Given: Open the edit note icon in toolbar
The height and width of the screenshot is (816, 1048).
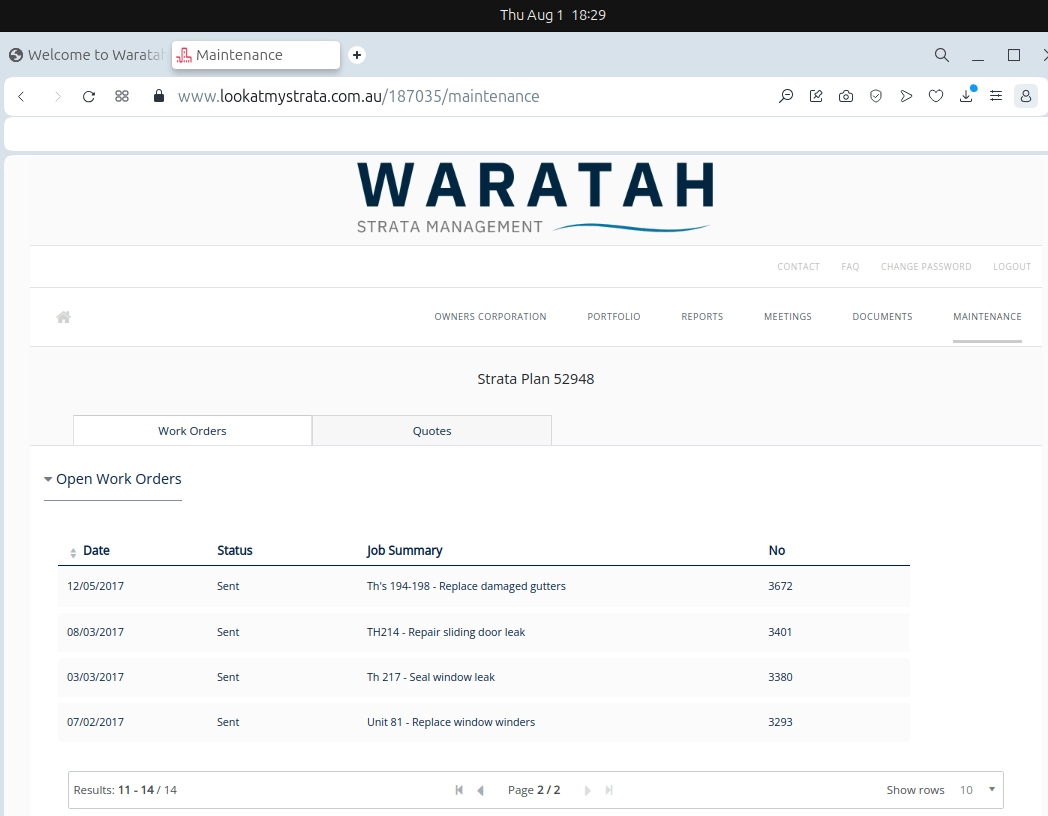Looking at the screenshot, I should point(816,96).
